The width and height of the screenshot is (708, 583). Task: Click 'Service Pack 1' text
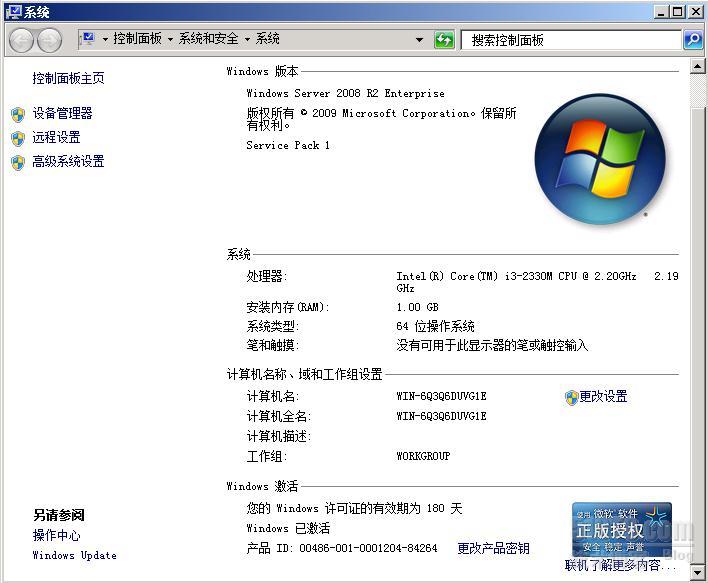pyautogui.click(x=288, y=145)
